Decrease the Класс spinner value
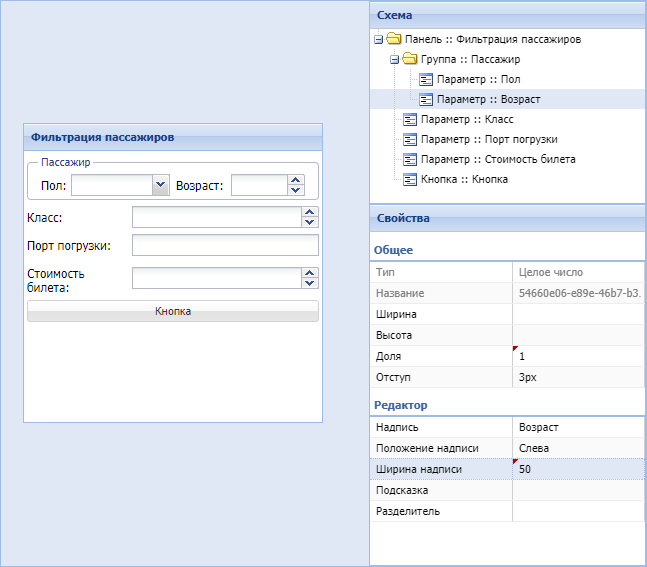647x567 pixels. (x=310, y=222)
